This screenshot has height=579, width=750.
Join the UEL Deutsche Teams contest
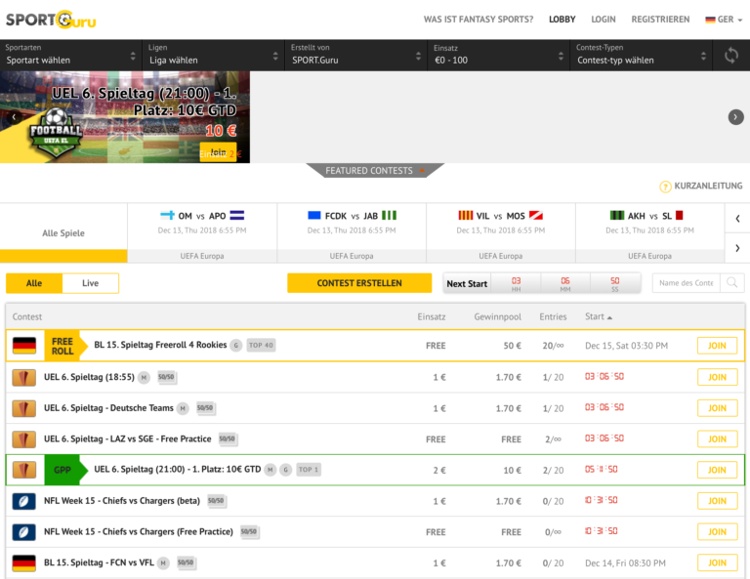[x=717, y=408]
